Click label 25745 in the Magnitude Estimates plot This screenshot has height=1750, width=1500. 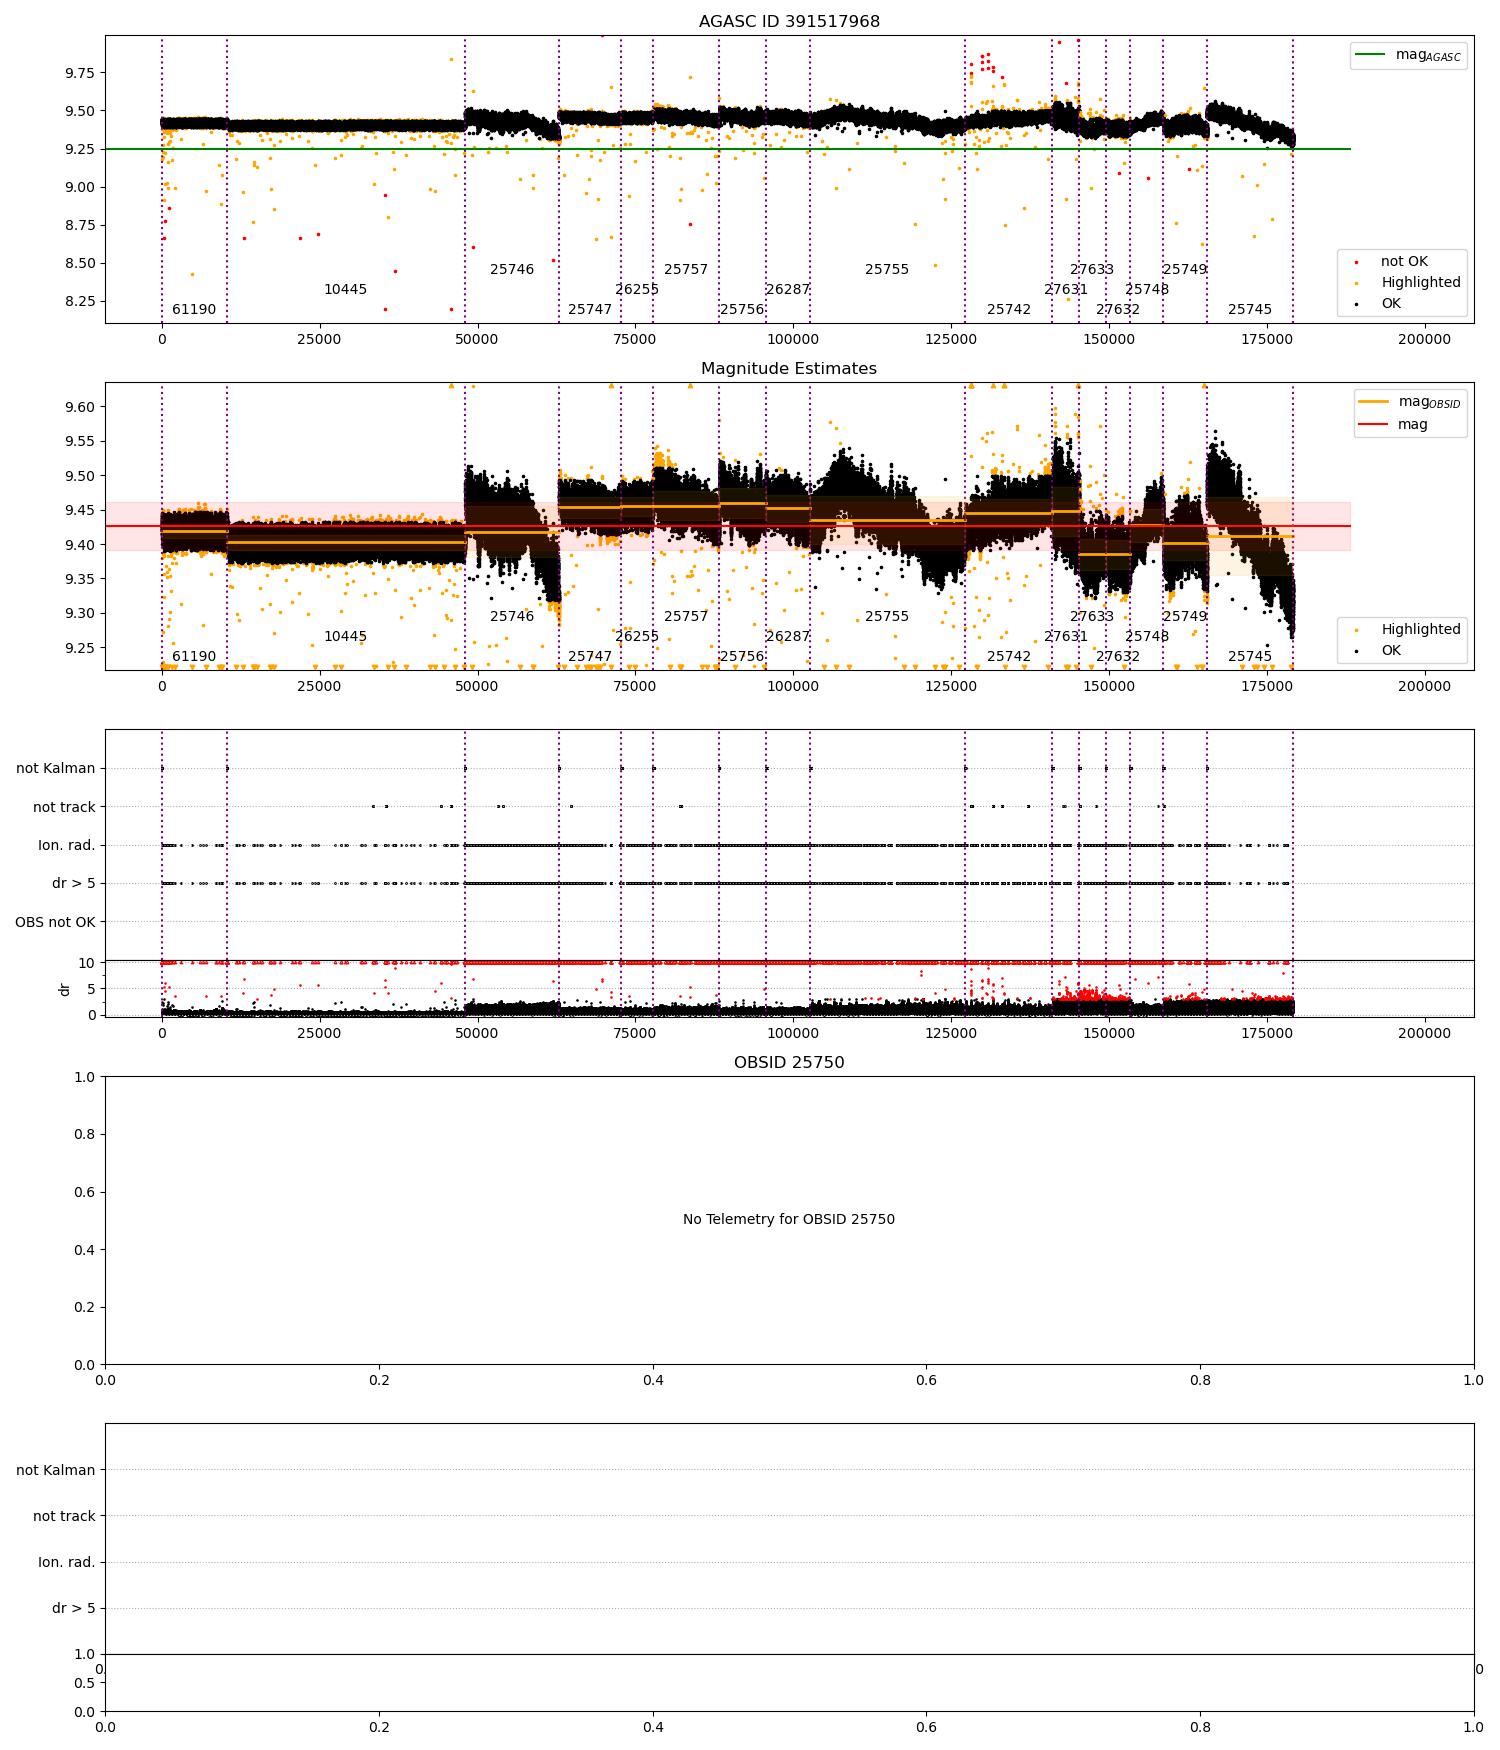pyautogui.click(x=1250, y=657)
